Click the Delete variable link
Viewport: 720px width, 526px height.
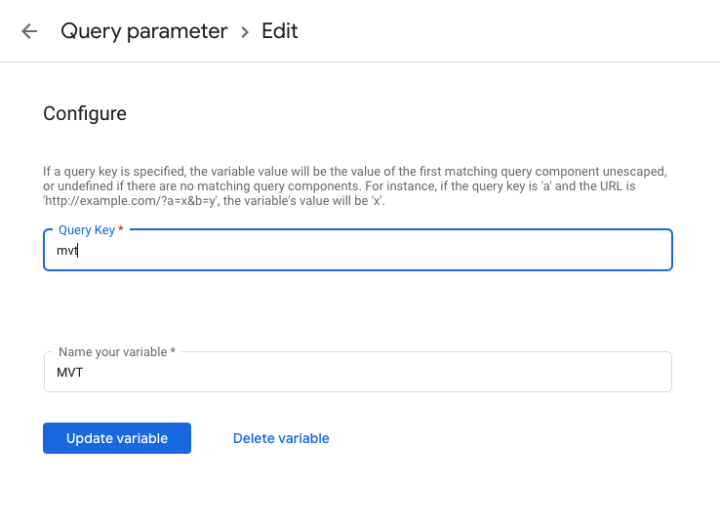click(281, 438)
